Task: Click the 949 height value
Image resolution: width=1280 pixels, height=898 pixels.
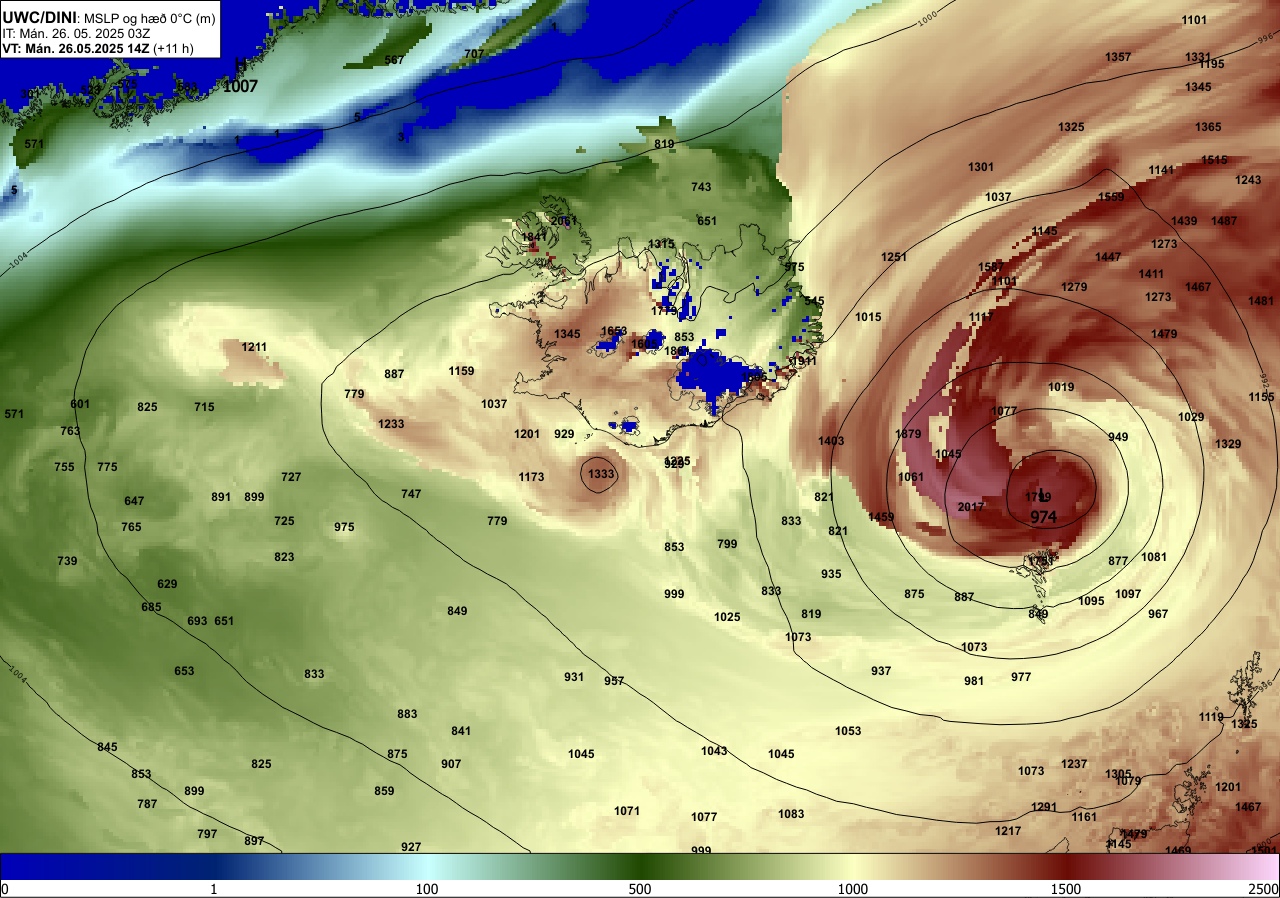Action: click(x=1118, y=437)
